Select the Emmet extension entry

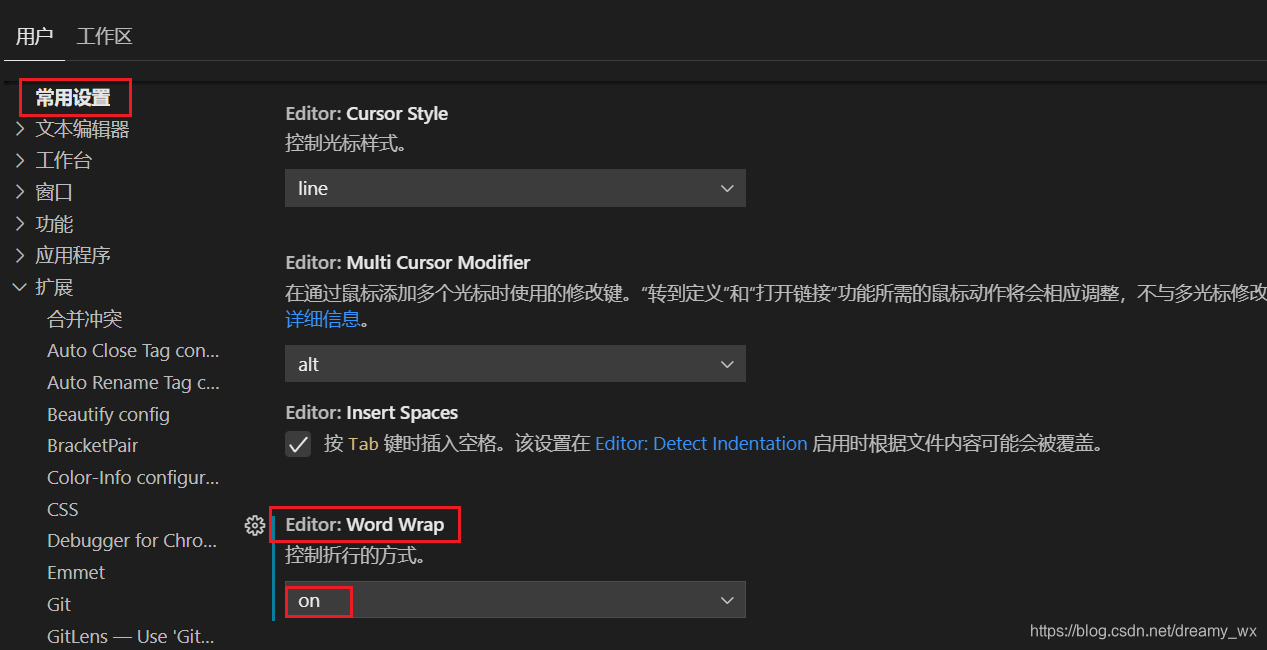pyautogui.click(x=76, y=573)
